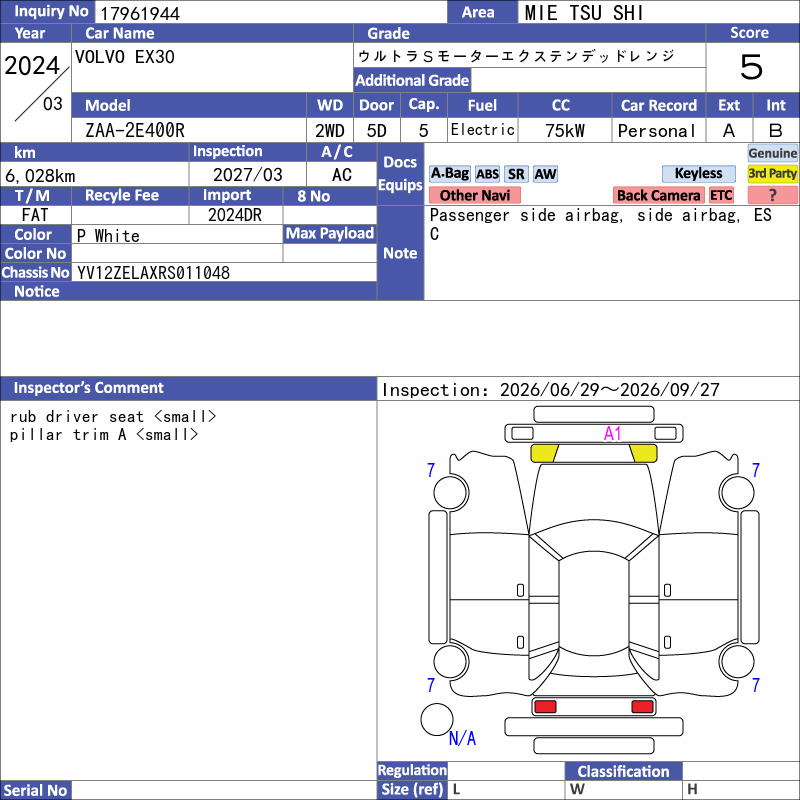The image size is (800, 800).
Task: Click the 2WD drive value
Action: click(330, 131)
